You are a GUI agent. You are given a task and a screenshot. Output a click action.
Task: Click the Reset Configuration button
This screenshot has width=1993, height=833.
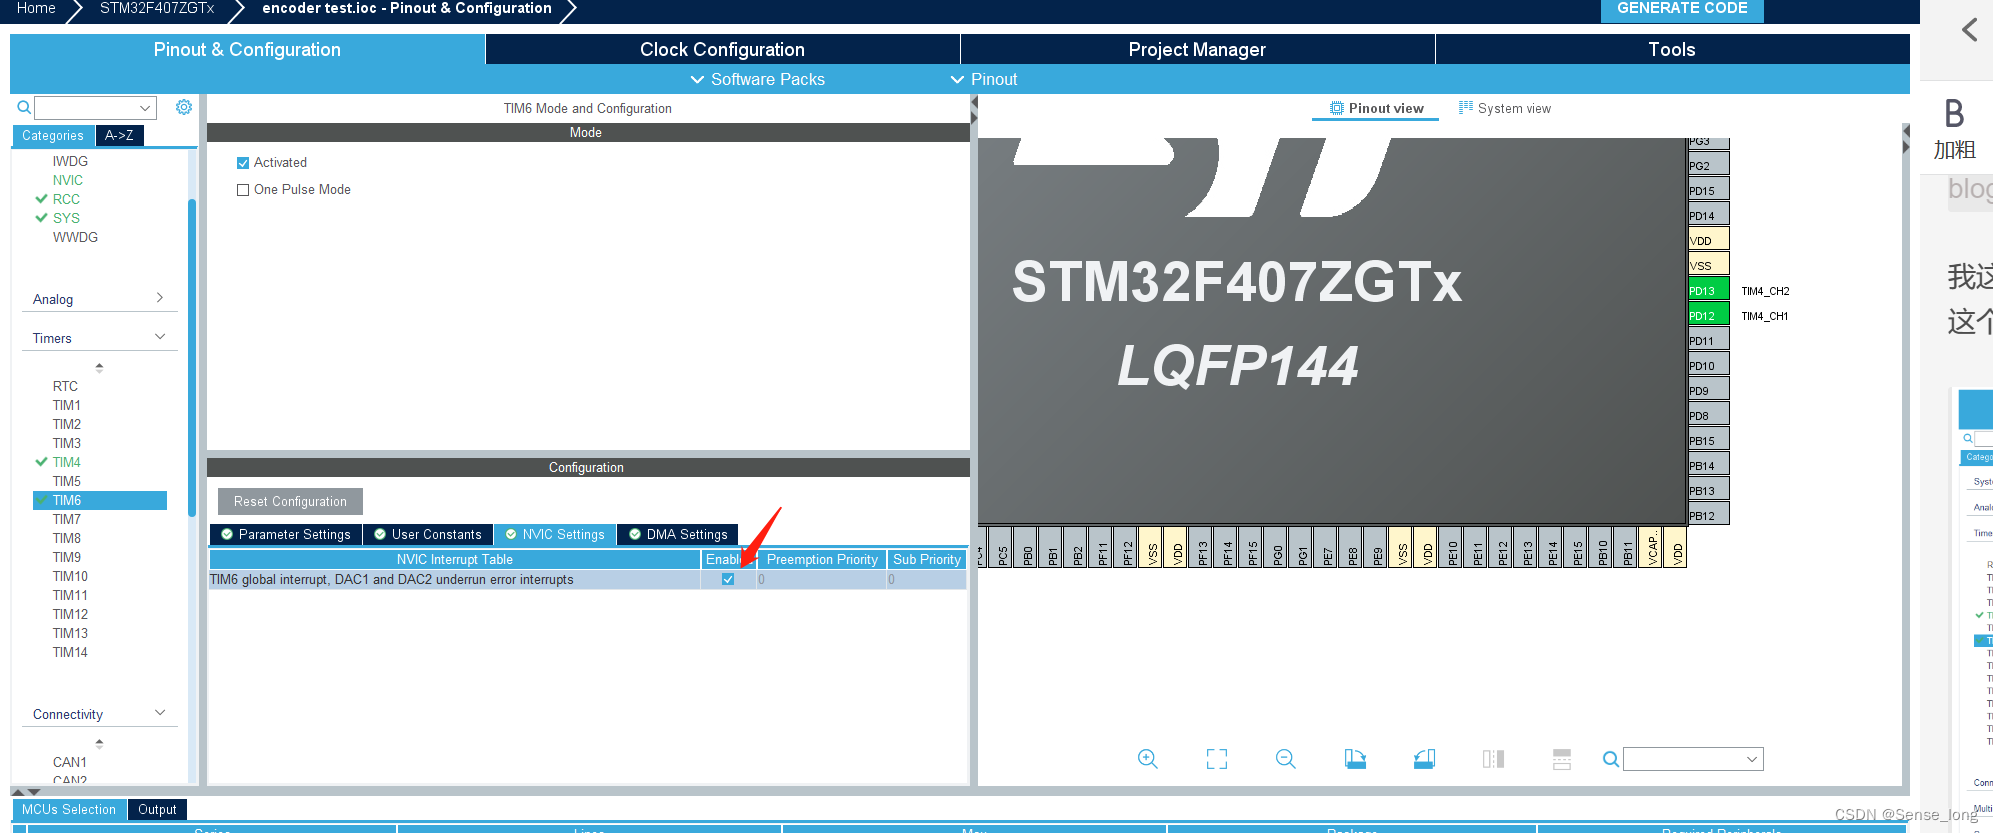click(290, 501)
